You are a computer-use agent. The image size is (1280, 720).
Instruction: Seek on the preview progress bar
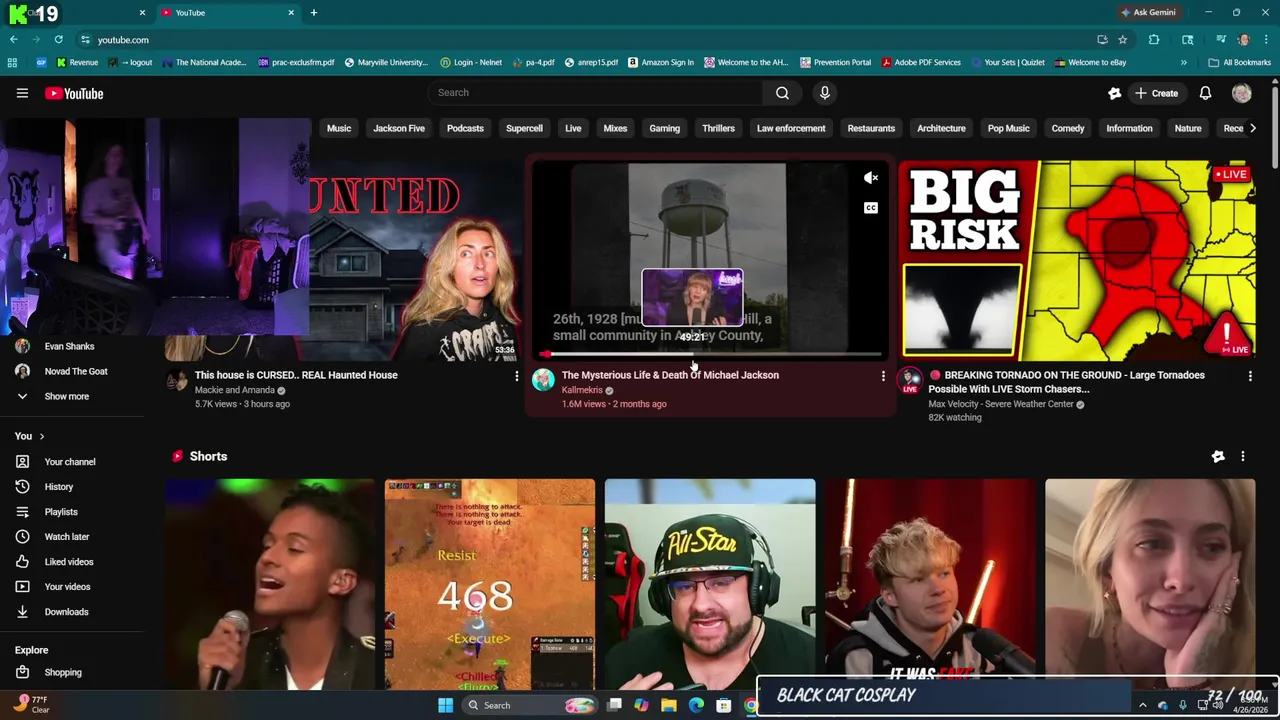(x=711, y=354)
